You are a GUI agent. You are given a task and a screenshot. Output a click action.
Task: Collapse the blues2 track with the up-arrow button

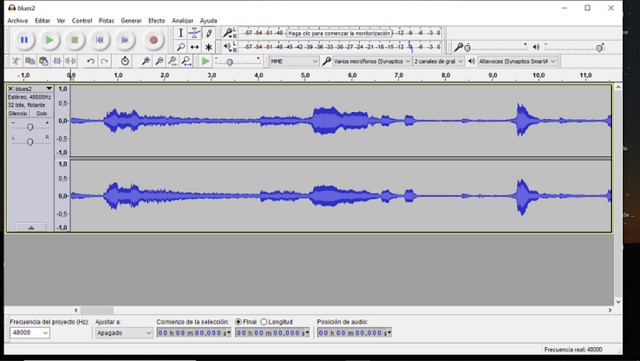(31, 227)
